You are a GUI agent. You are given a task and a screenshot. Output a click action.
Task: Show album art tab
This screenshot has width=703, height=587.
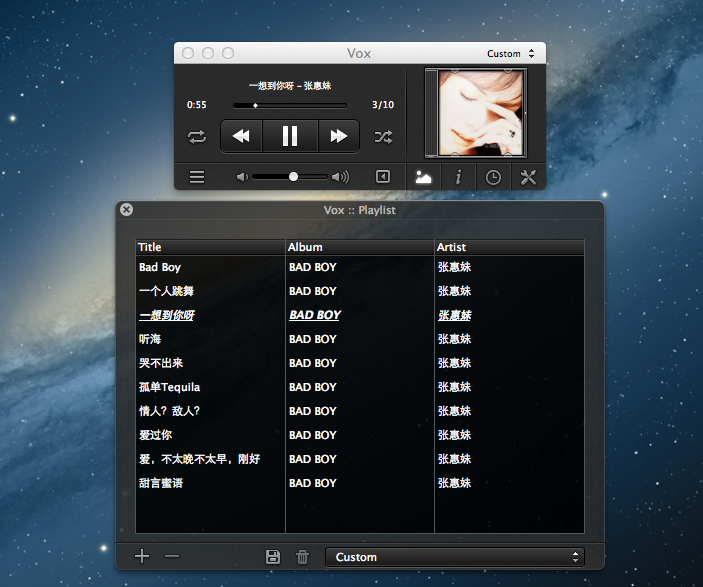tap(423, 177)
